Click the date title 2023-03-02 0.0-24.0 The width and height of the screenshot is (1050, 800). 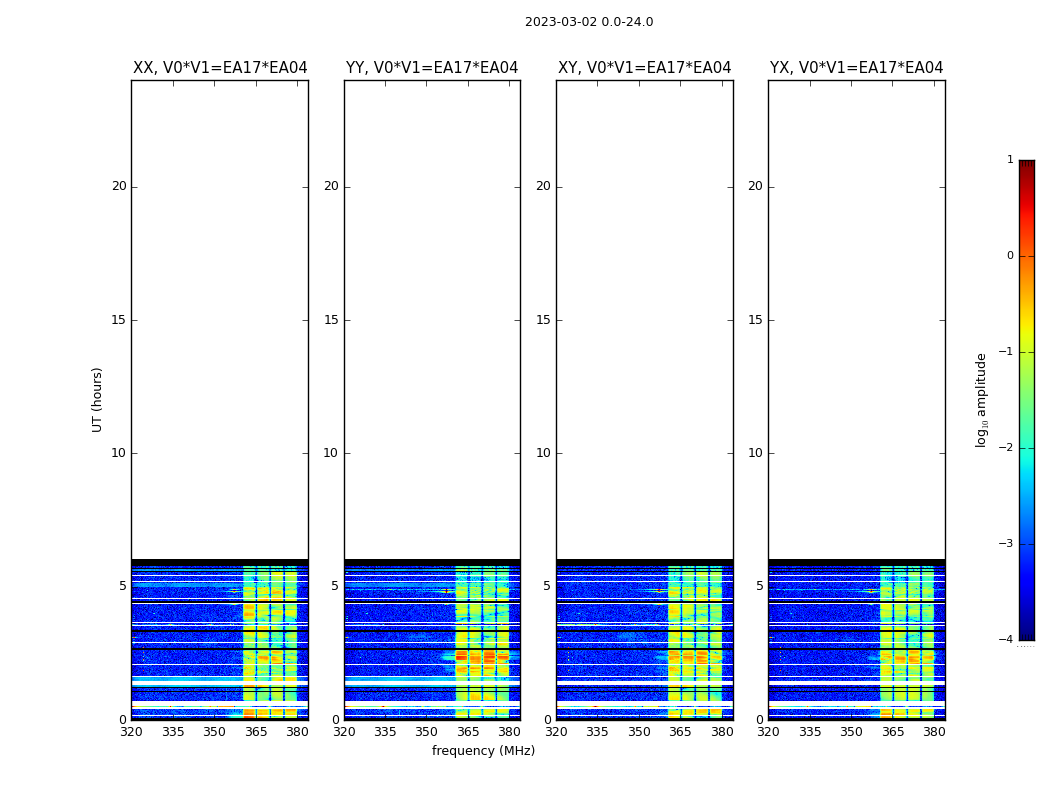click(589, 22)
